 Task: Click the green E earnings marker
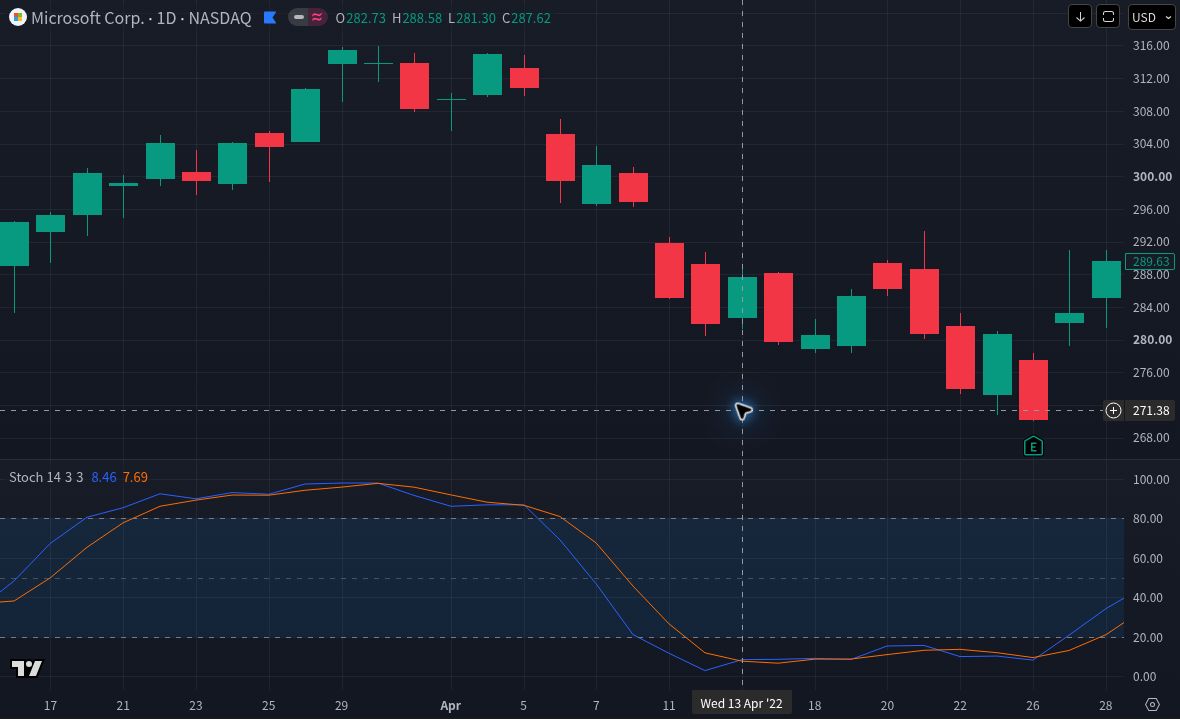[x=1033, y=446]
